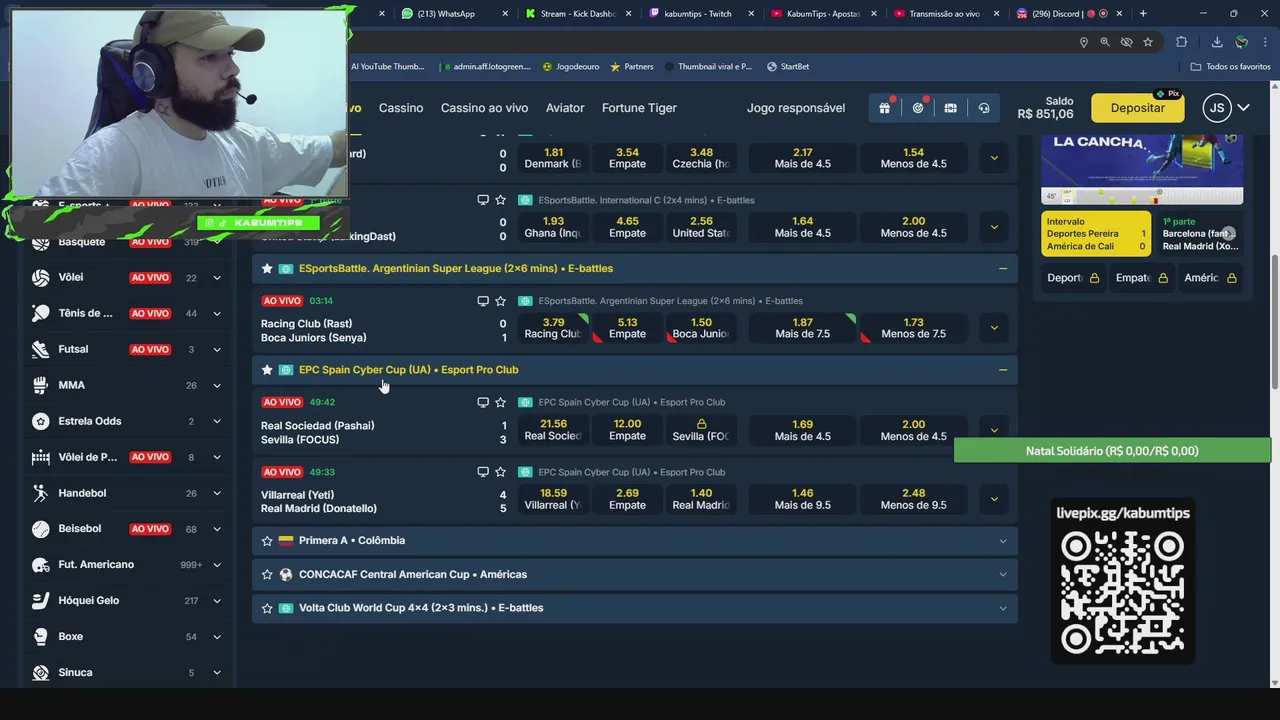The width and height of the screenshot is (1280, 720).
Task: Favorite the Ghana vs United States match
Action: click(x=500, y=200)
